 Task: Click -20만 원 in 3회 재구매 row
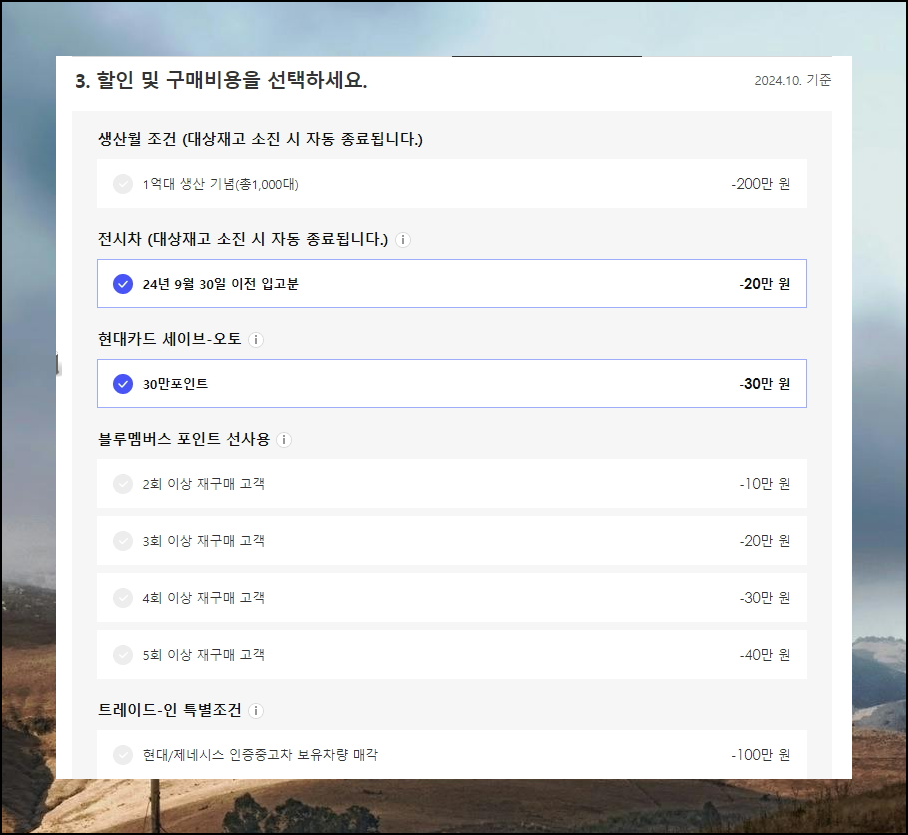point(764,541)
